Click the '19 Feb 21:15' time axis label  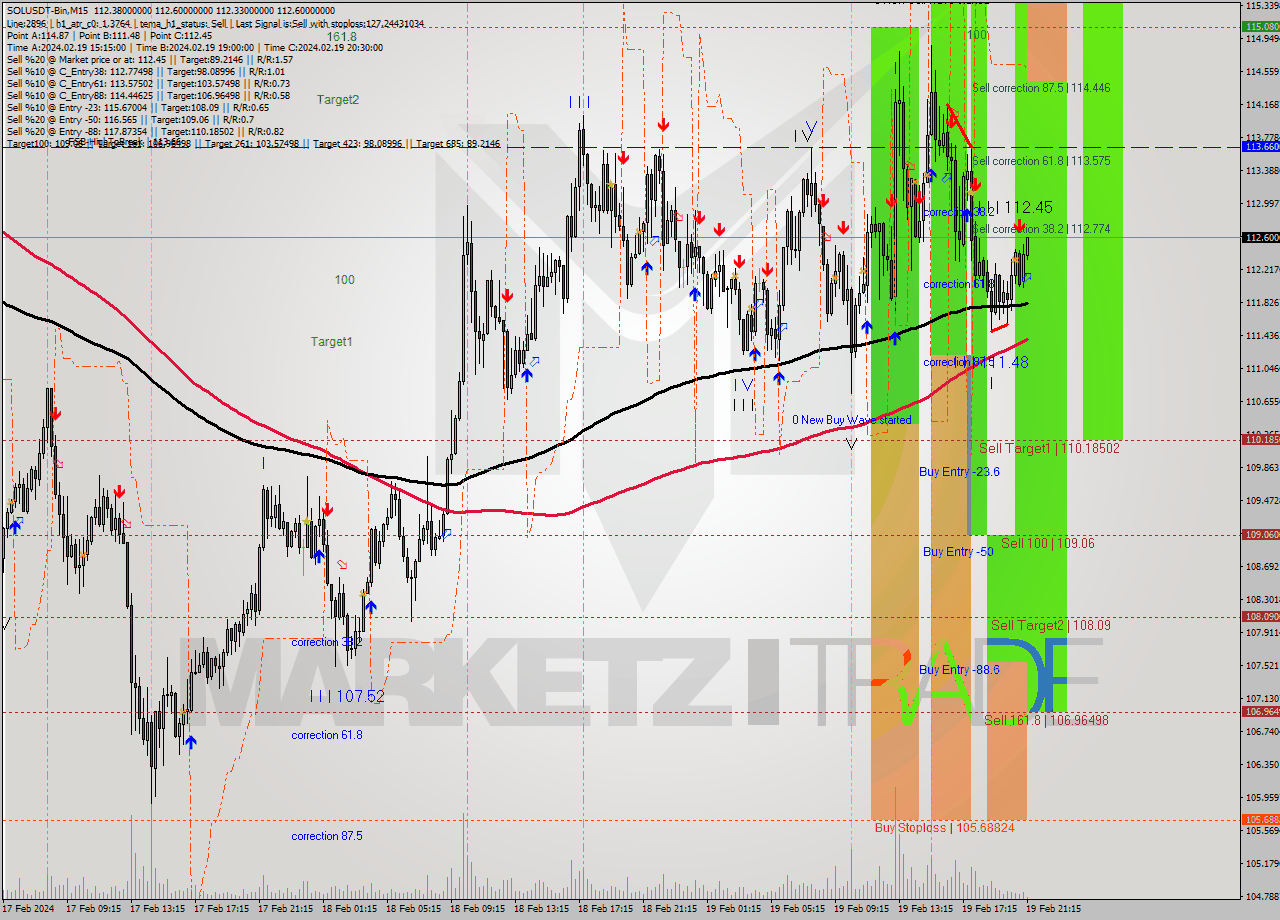(1053, 910)
